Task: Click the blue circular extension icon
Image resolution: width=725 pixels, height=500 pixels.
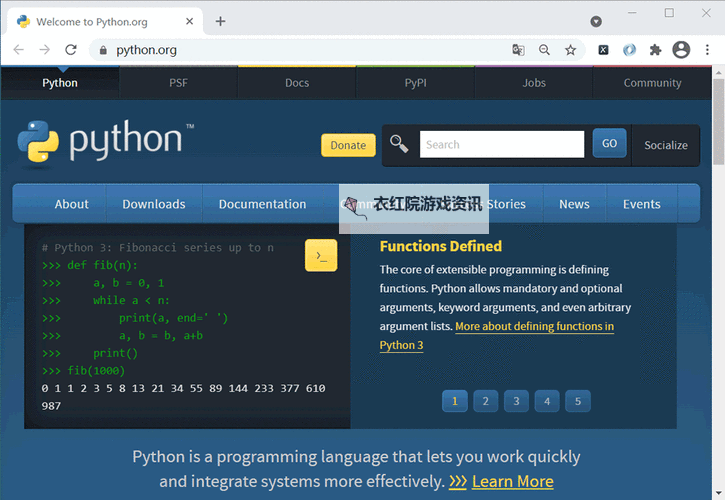Action: tap(629, 49)
